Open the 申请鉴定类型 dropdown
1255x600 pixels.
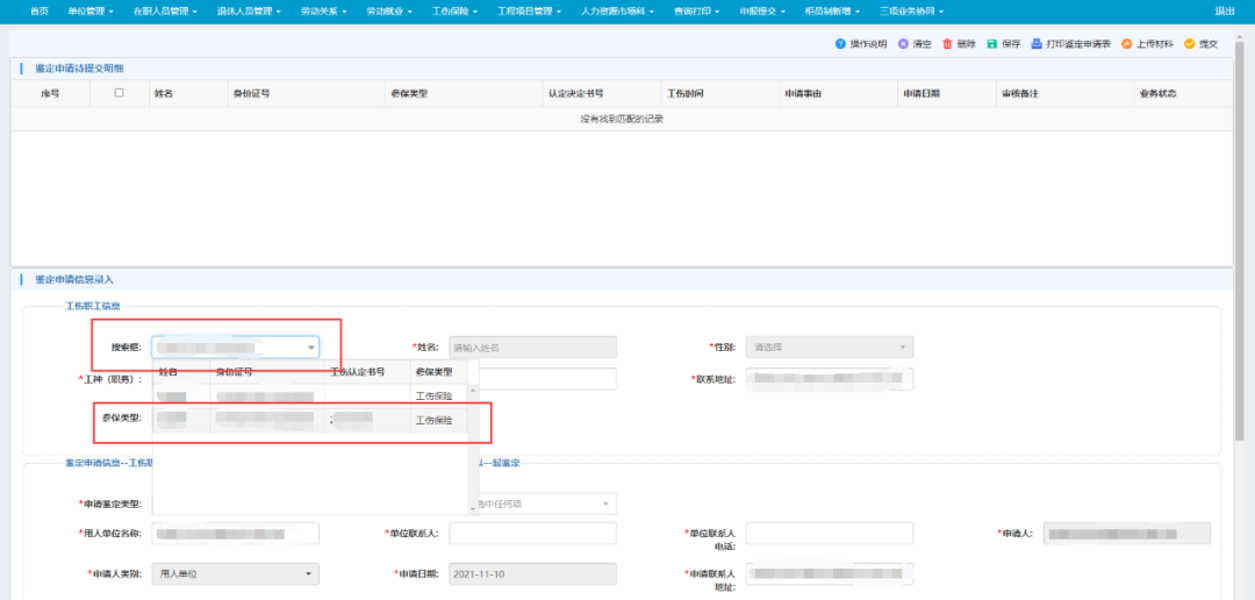pyautogui.click(x=605, y=504)
